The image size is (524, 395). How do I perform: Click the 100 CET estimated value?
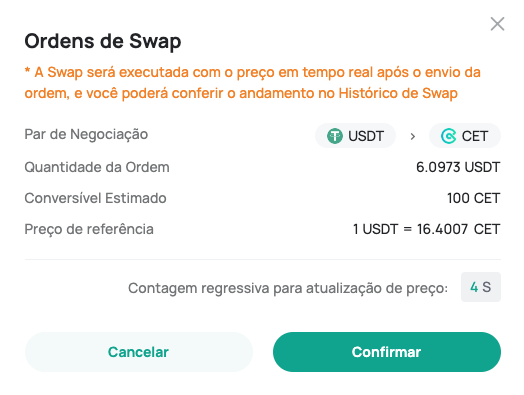coord(474,198)
